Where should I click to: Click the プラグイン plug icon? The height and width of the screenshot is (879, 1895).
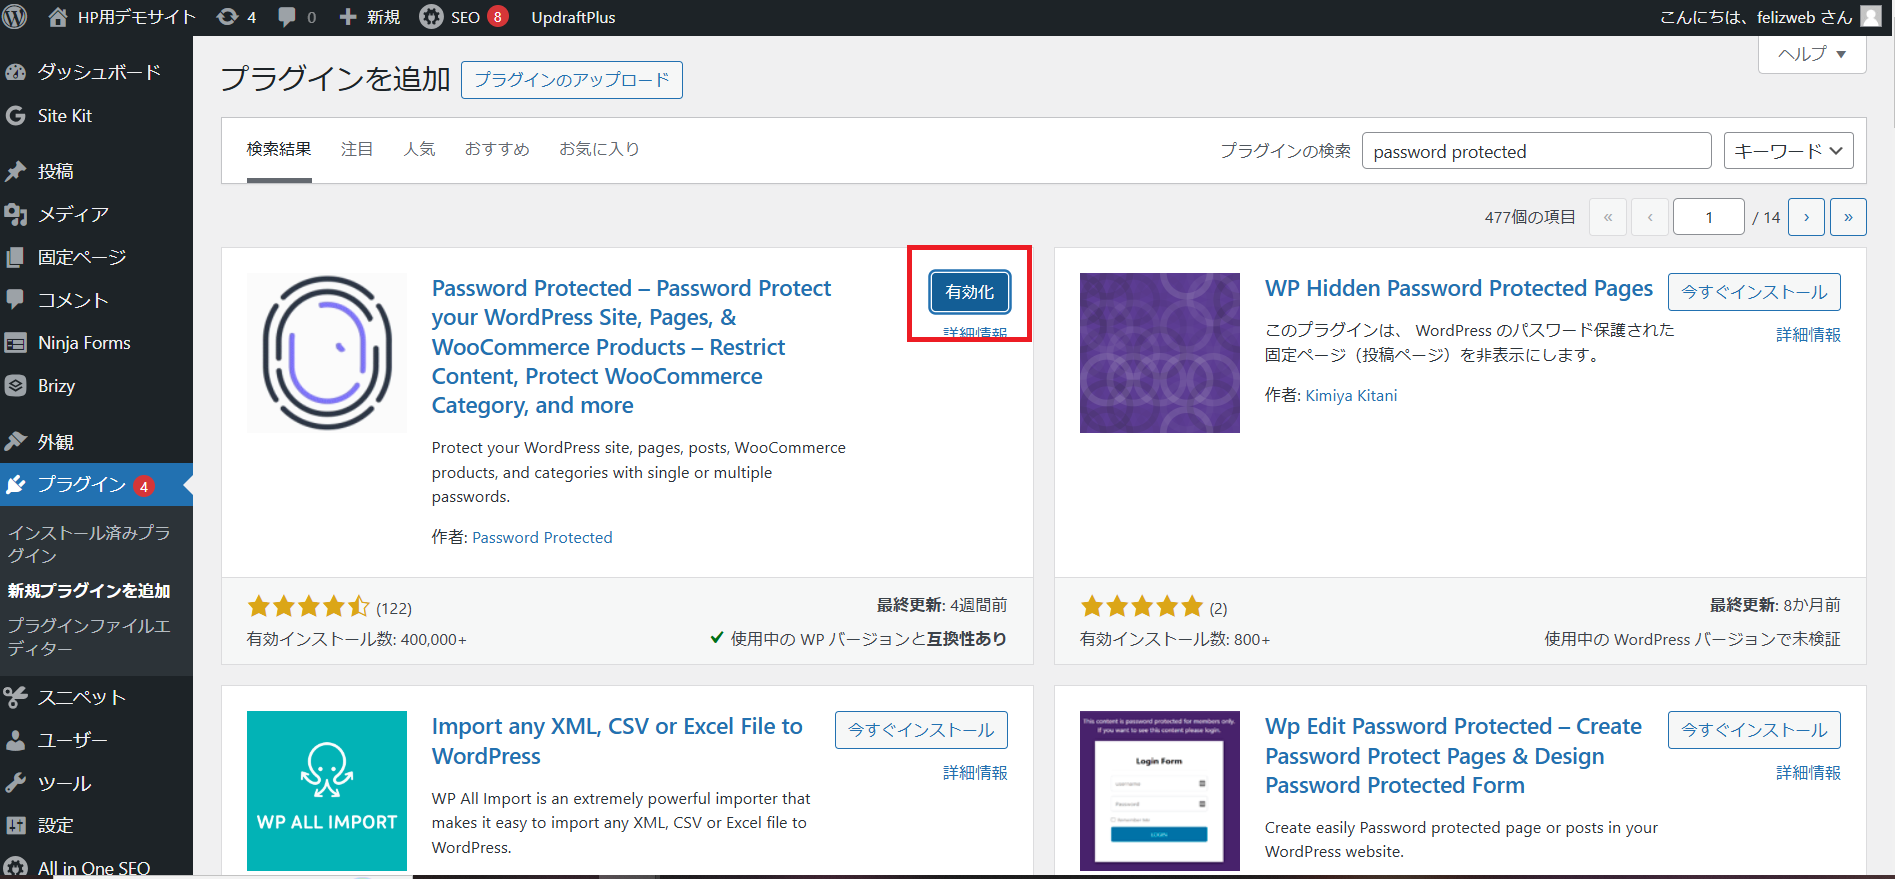point(15,485)
